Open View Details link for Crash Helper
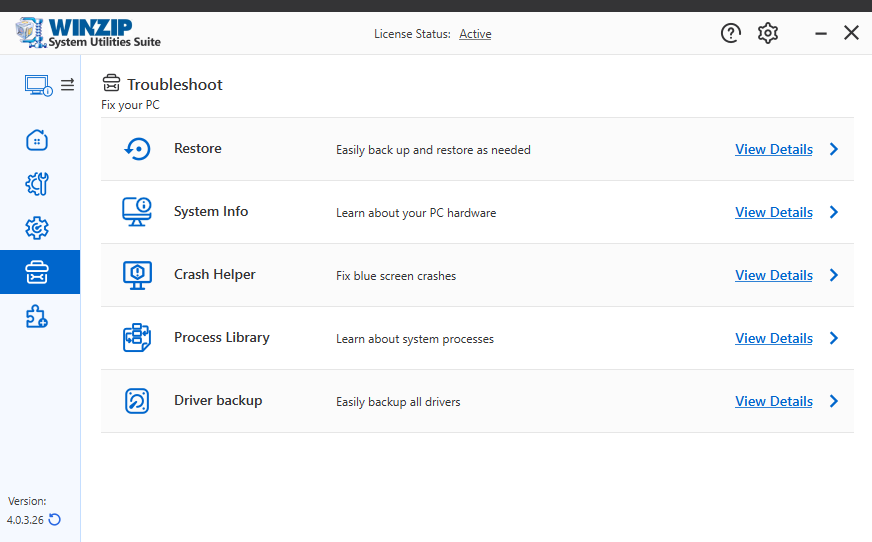Screen dimensions: 872x542 click(x=774, y=275)
